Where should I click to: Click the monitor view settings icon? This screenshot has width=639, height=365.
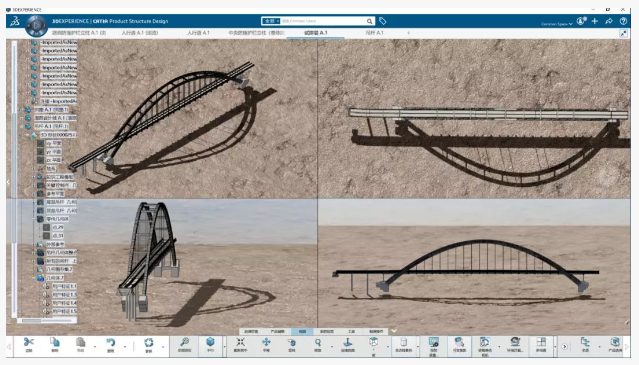pos(434,342)
